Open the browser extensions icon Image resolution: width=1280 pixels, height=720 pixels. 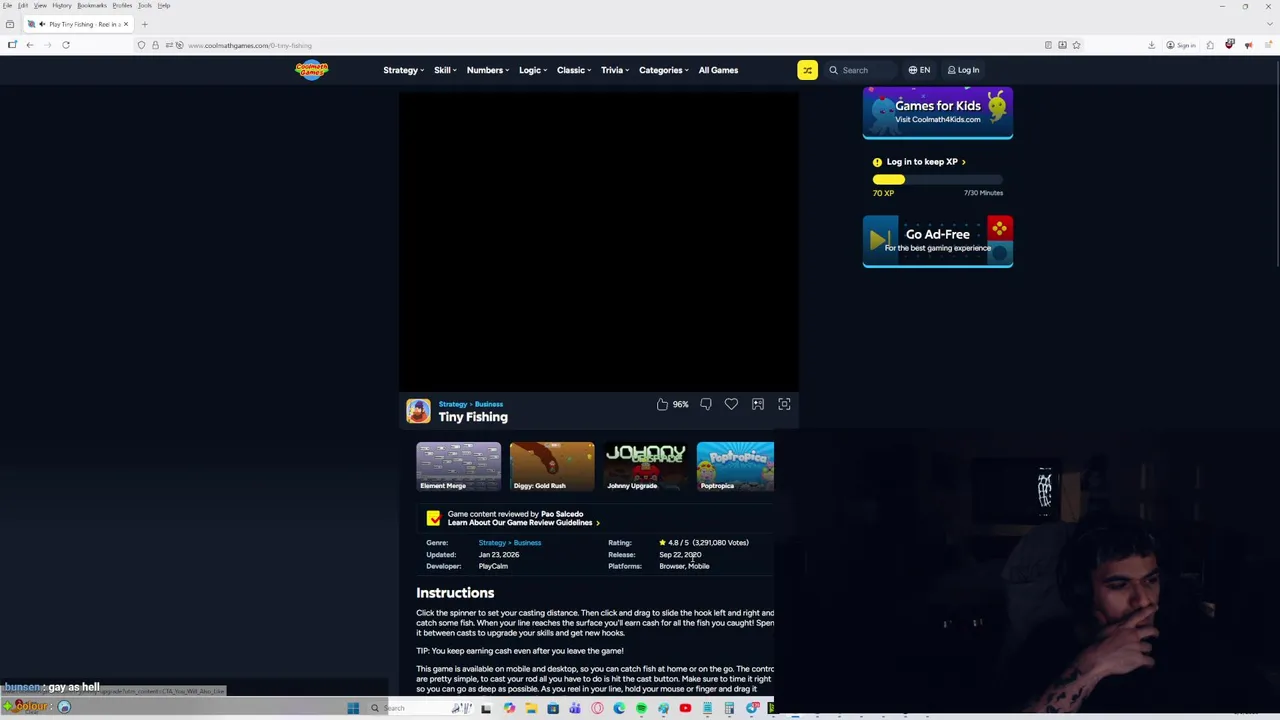coord(1210,45)
